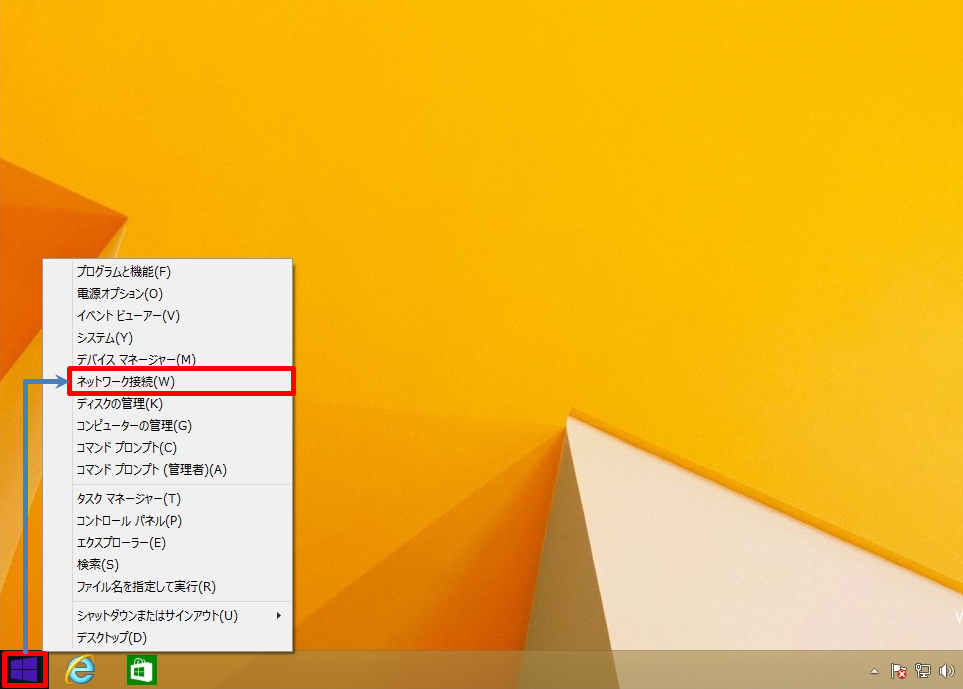Select 検索(S) menu item
Screen dimensions: 963x689
(168, 564)
